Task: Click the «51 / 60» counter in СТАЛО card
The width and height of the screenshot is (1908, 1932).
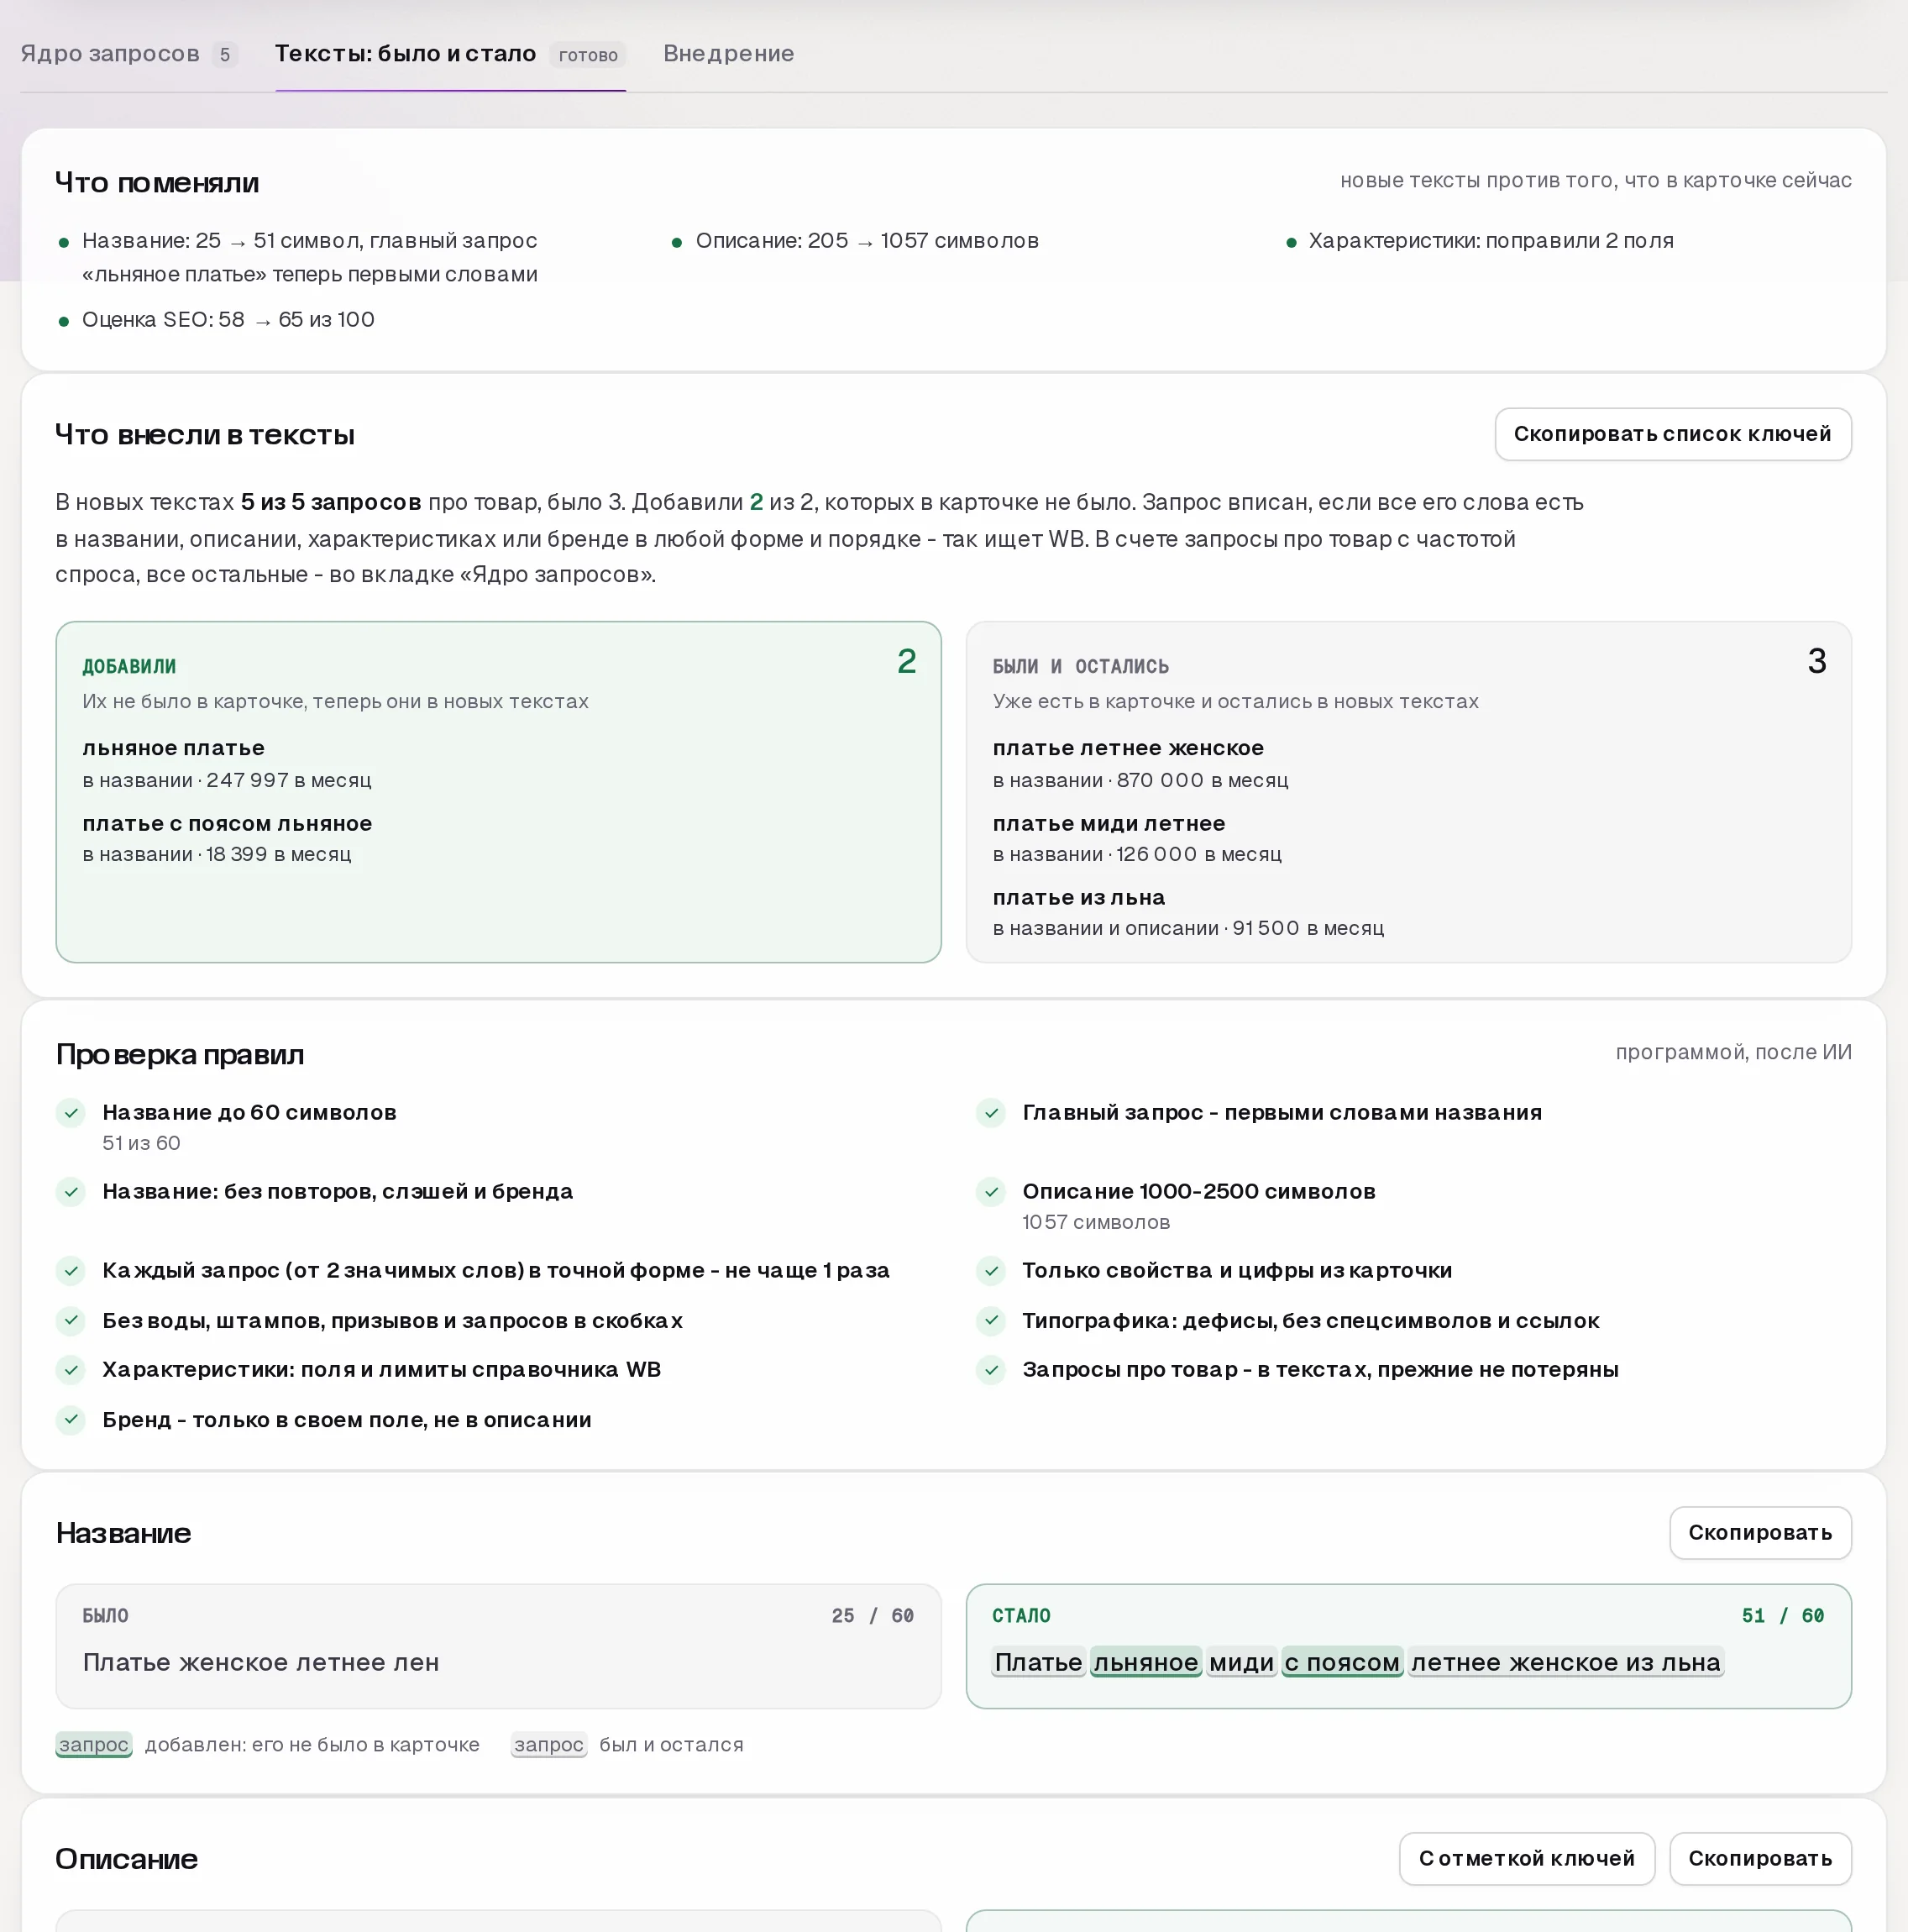Action: 1783,1616
